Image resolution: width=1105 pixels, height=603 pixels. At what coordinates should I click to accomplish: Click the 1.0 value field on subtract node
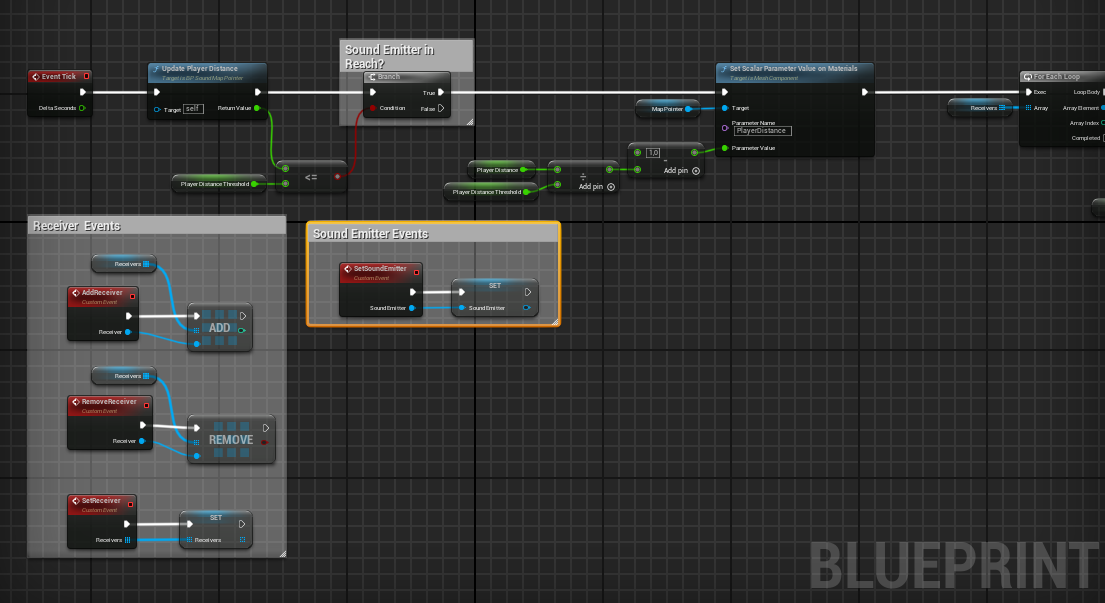[653, 153]
